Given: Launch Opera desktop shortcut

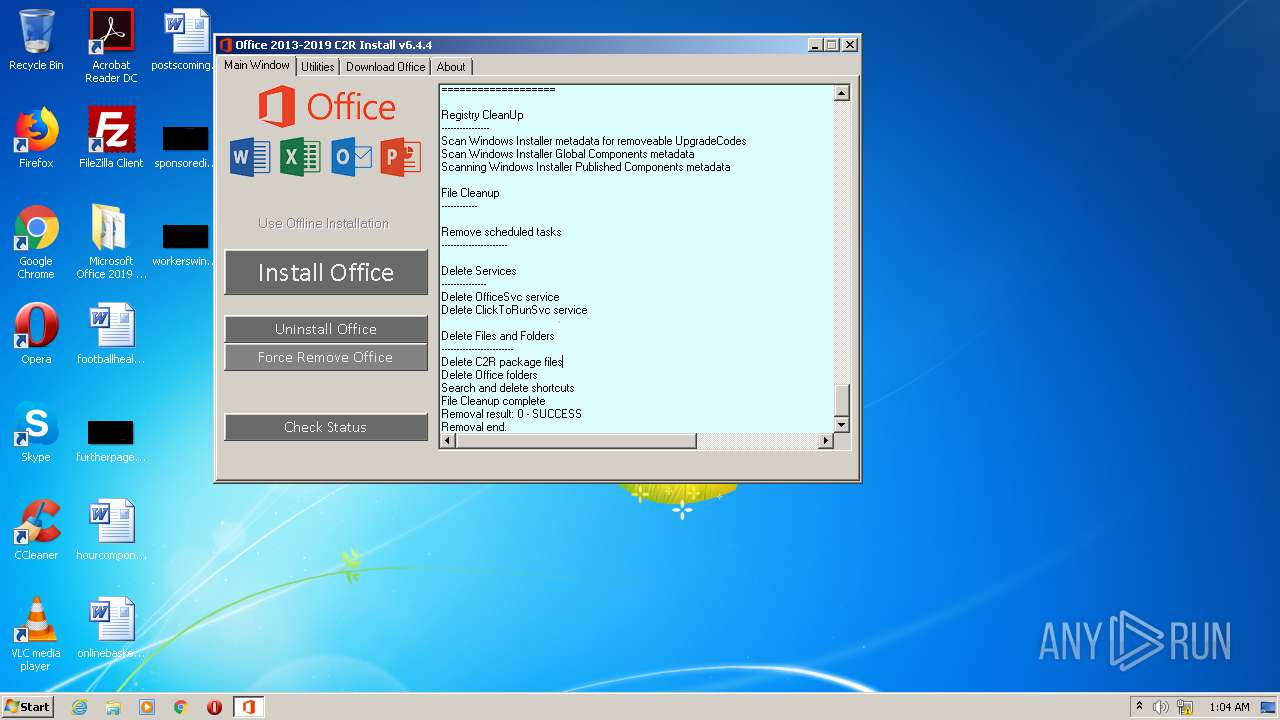Looking at the screenshot, I should coord(36,334).
